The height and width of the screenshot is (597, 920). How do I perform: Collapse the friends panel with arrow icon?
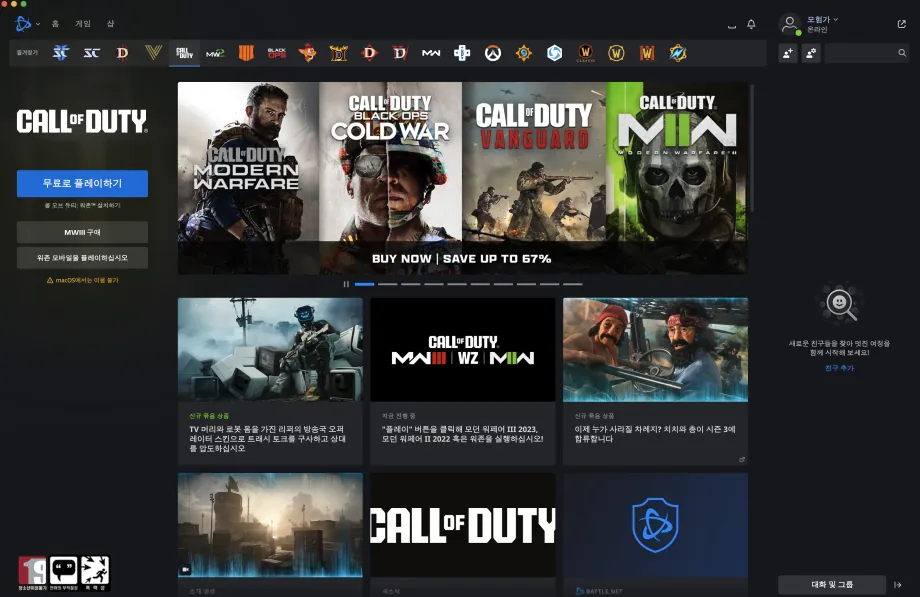click(898, 585)
